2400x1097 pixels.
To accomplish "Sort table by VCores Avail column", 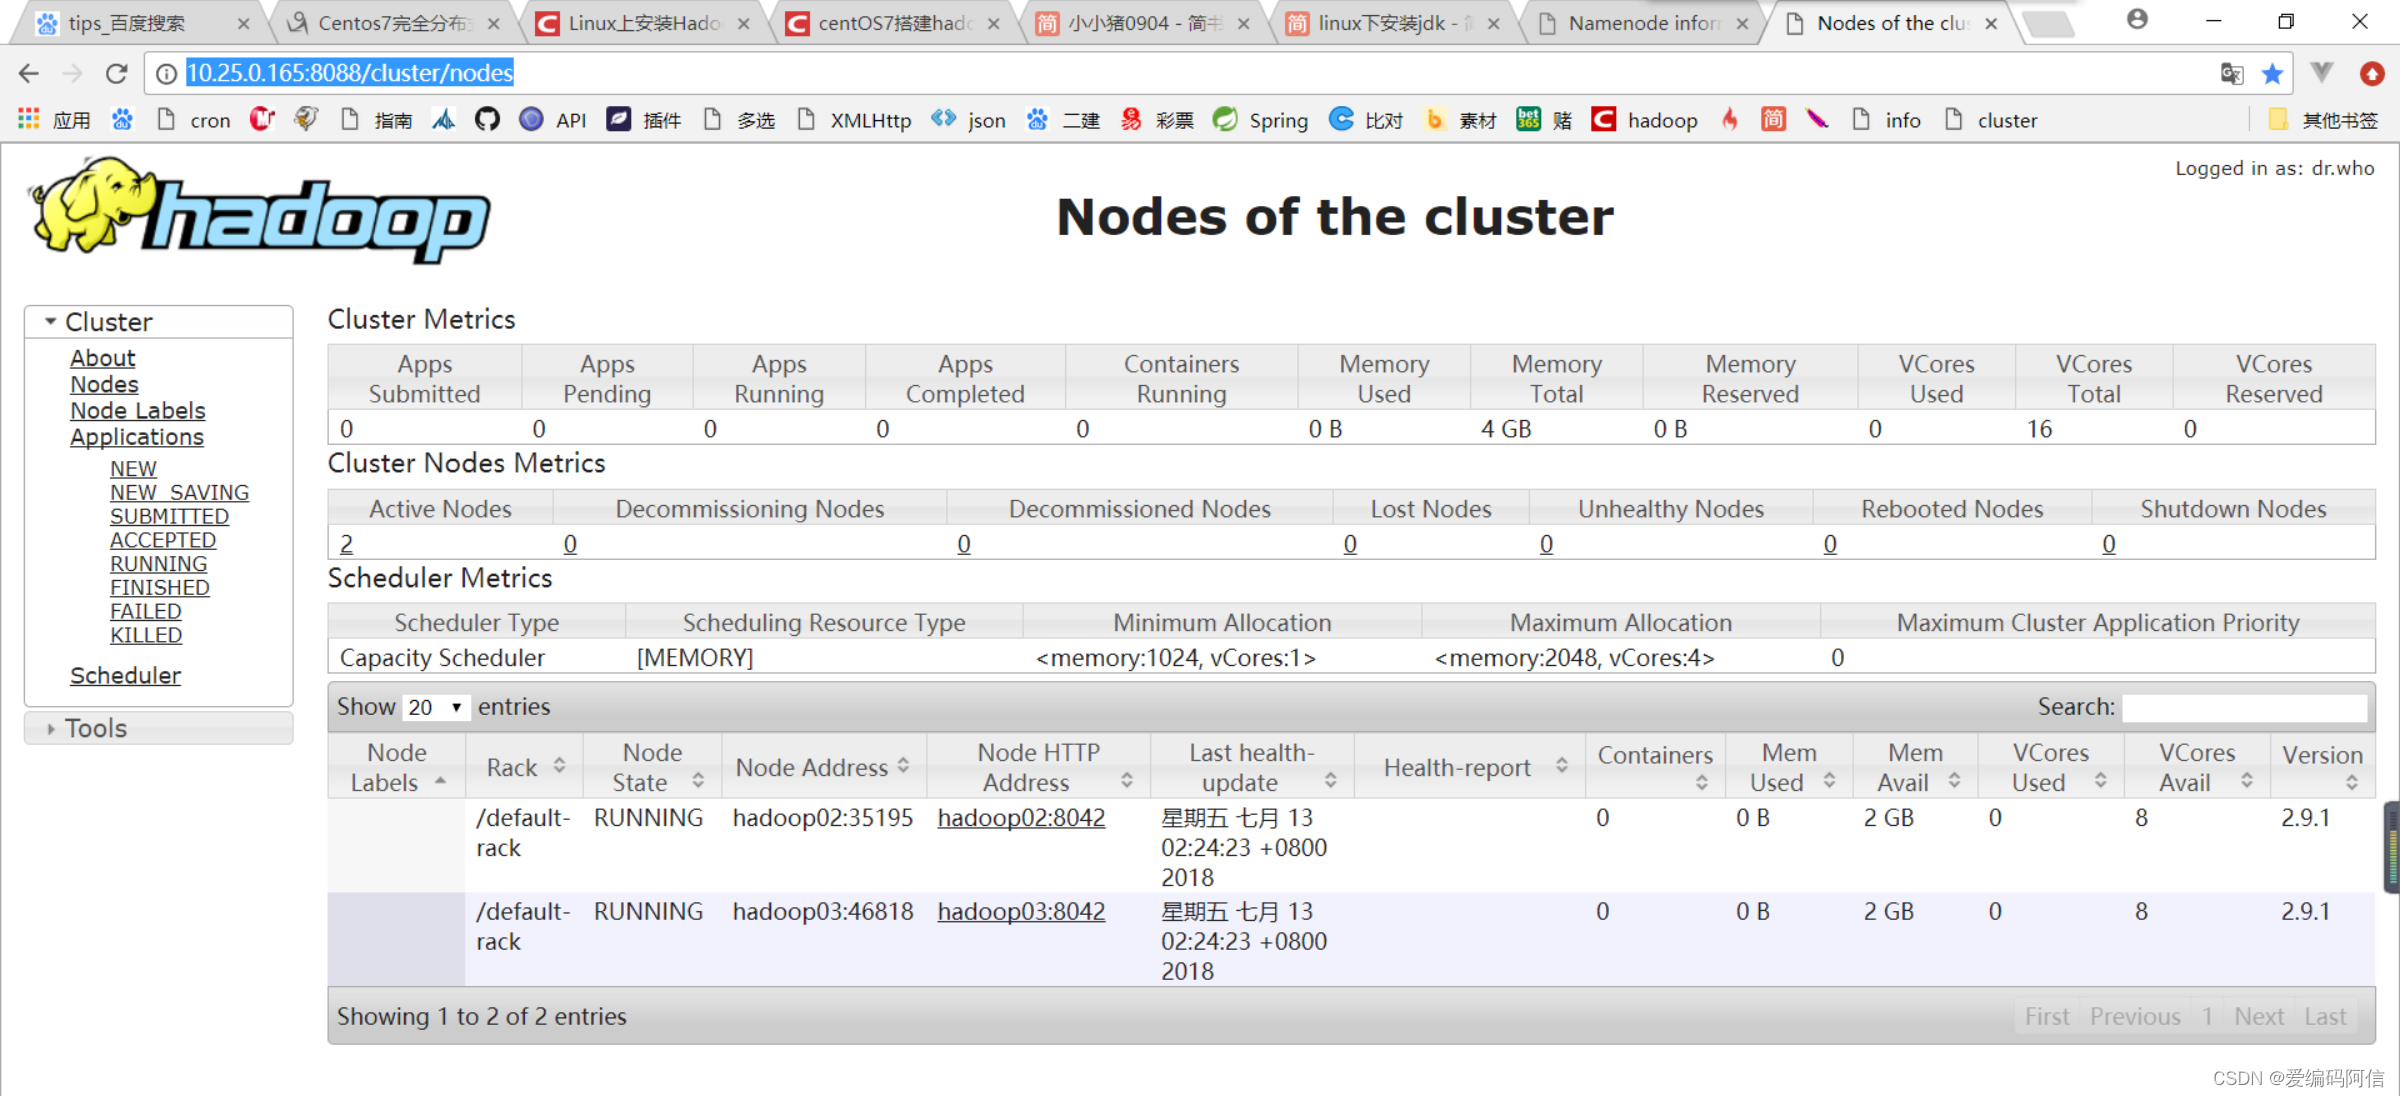I will [x=2196, y=767].
